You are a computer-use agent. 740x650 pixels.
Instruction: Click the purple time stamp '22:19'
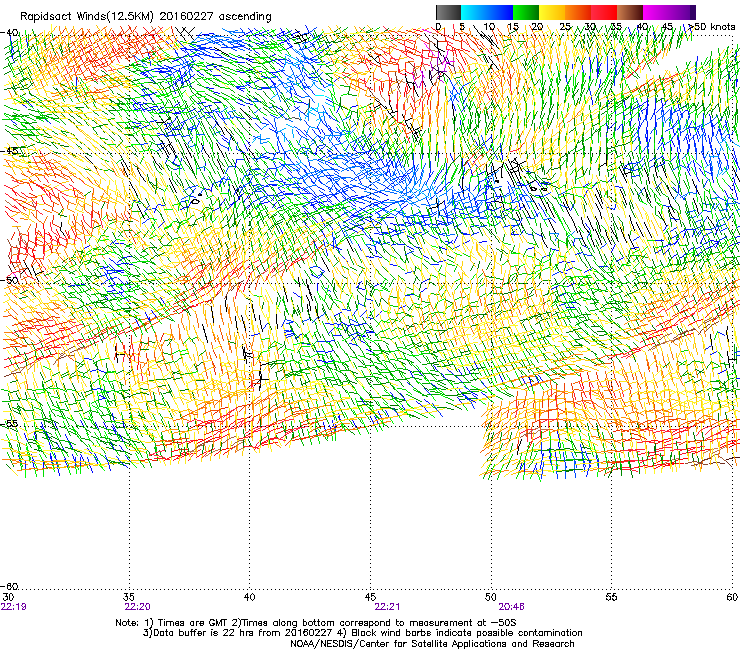tap(14, 607)
